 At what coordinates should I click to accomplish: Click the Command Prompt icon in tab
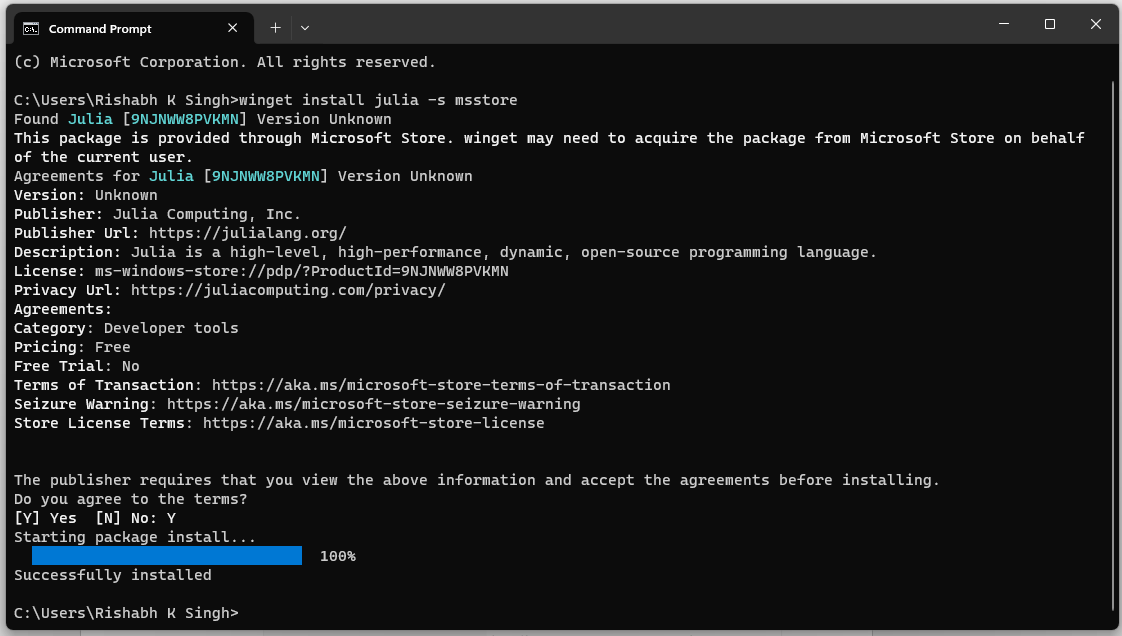[x=31, y=29]
